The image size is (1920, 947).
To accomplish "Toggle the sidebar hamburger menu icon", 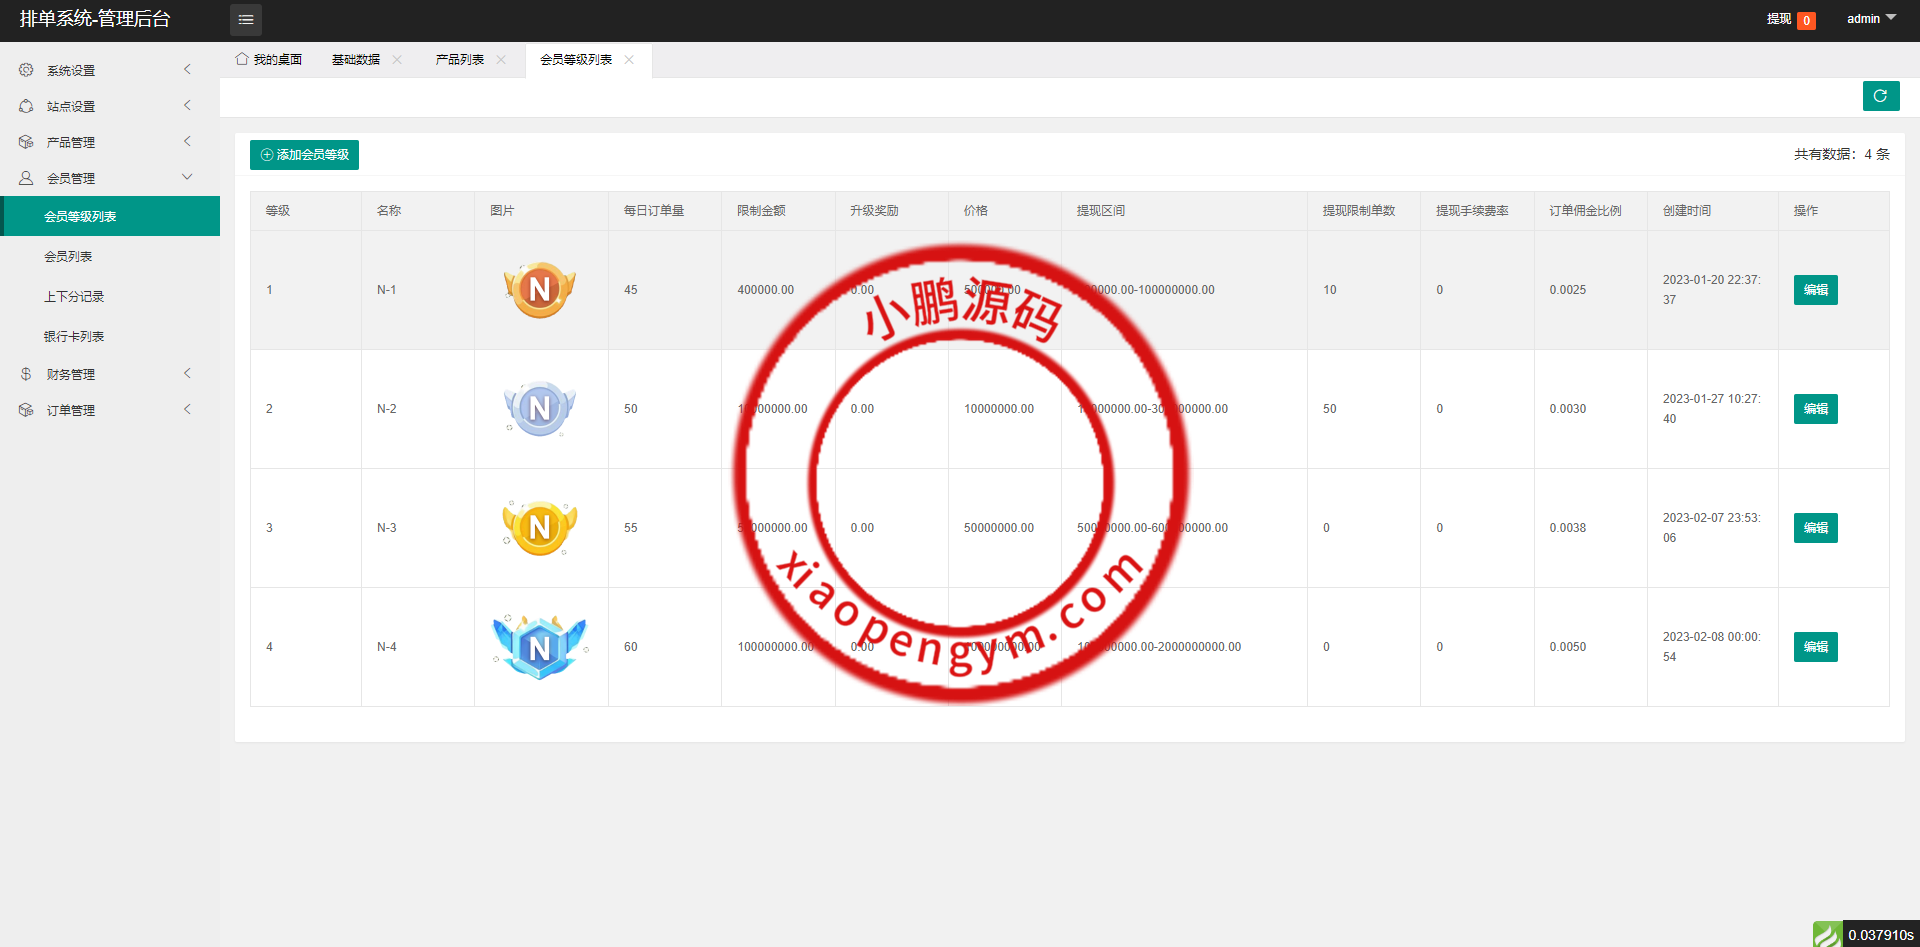I will coord(245,20).
